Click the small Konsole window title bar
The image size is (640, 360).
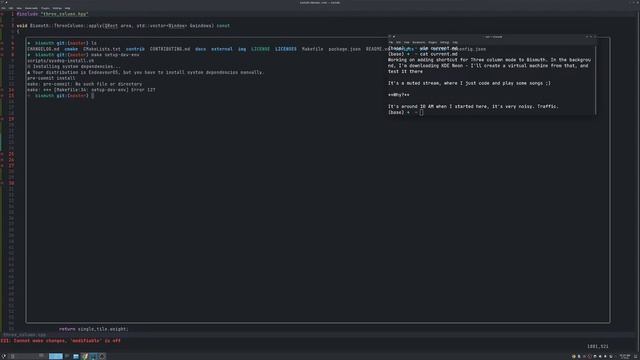coord(492,37)
